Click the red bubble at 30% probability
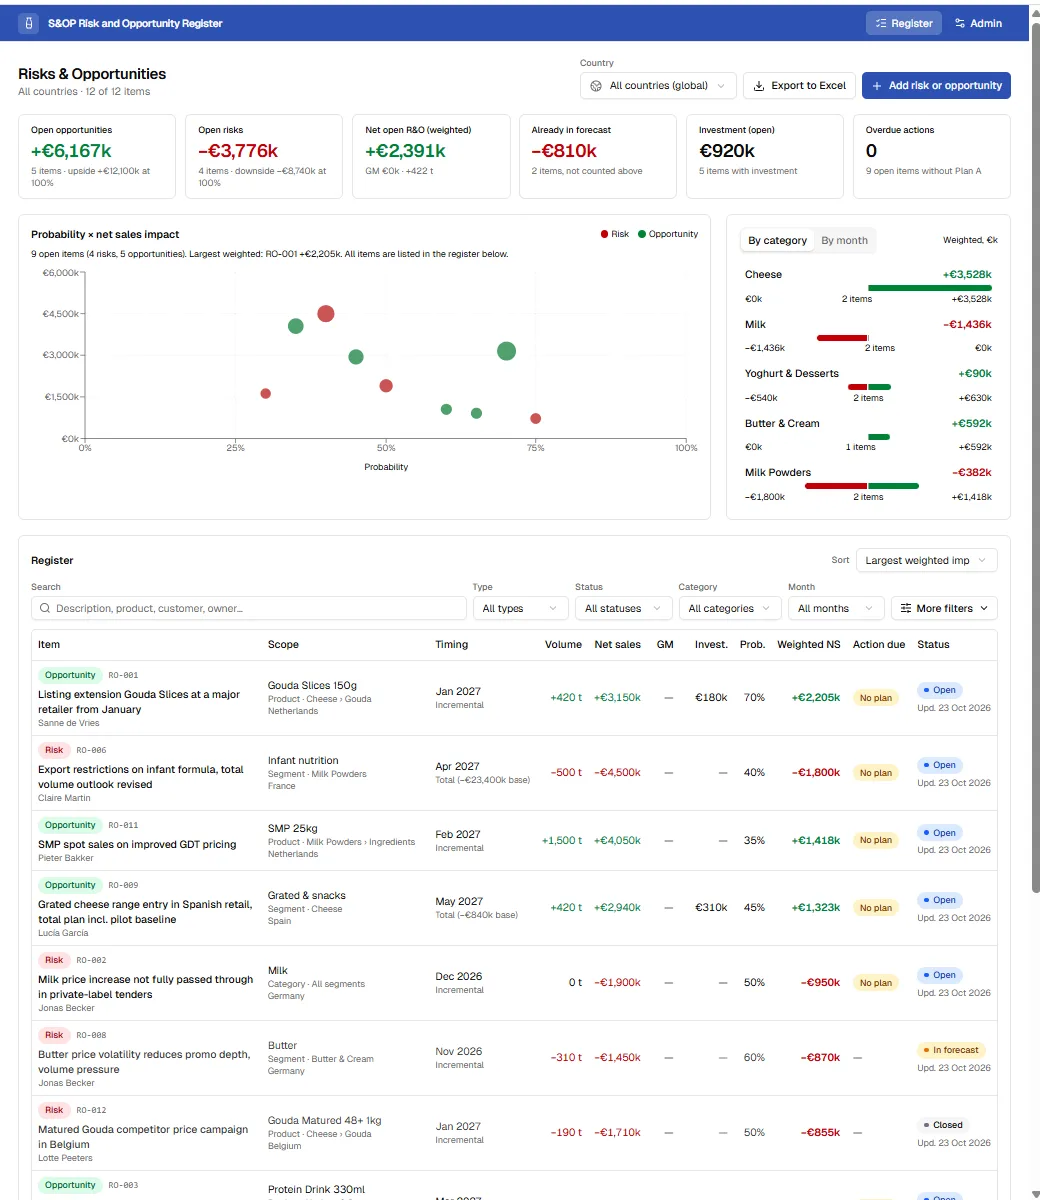 click(x=265, y=394)
